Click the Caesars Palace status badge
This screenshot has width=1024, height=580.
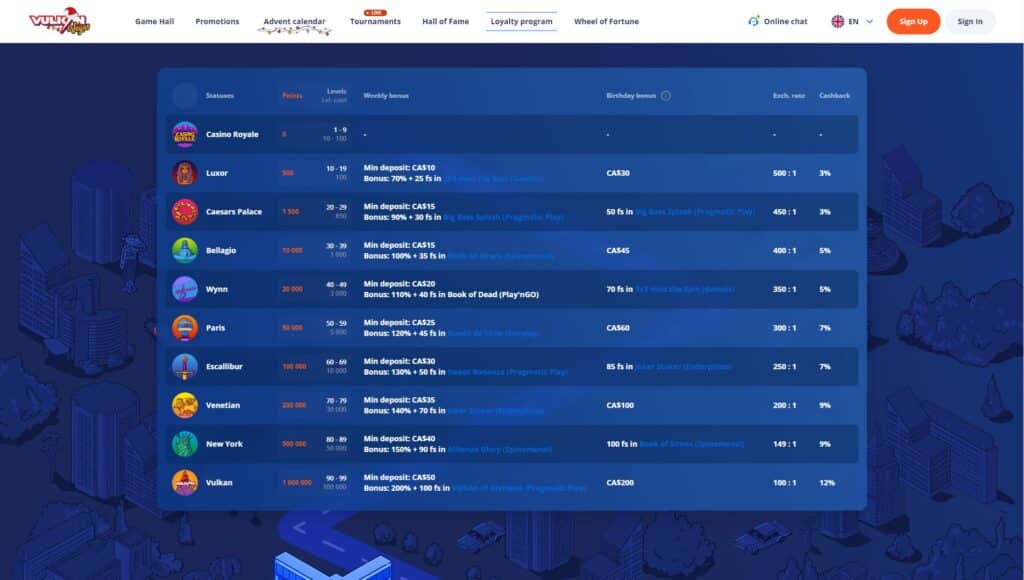pos(185,212)
